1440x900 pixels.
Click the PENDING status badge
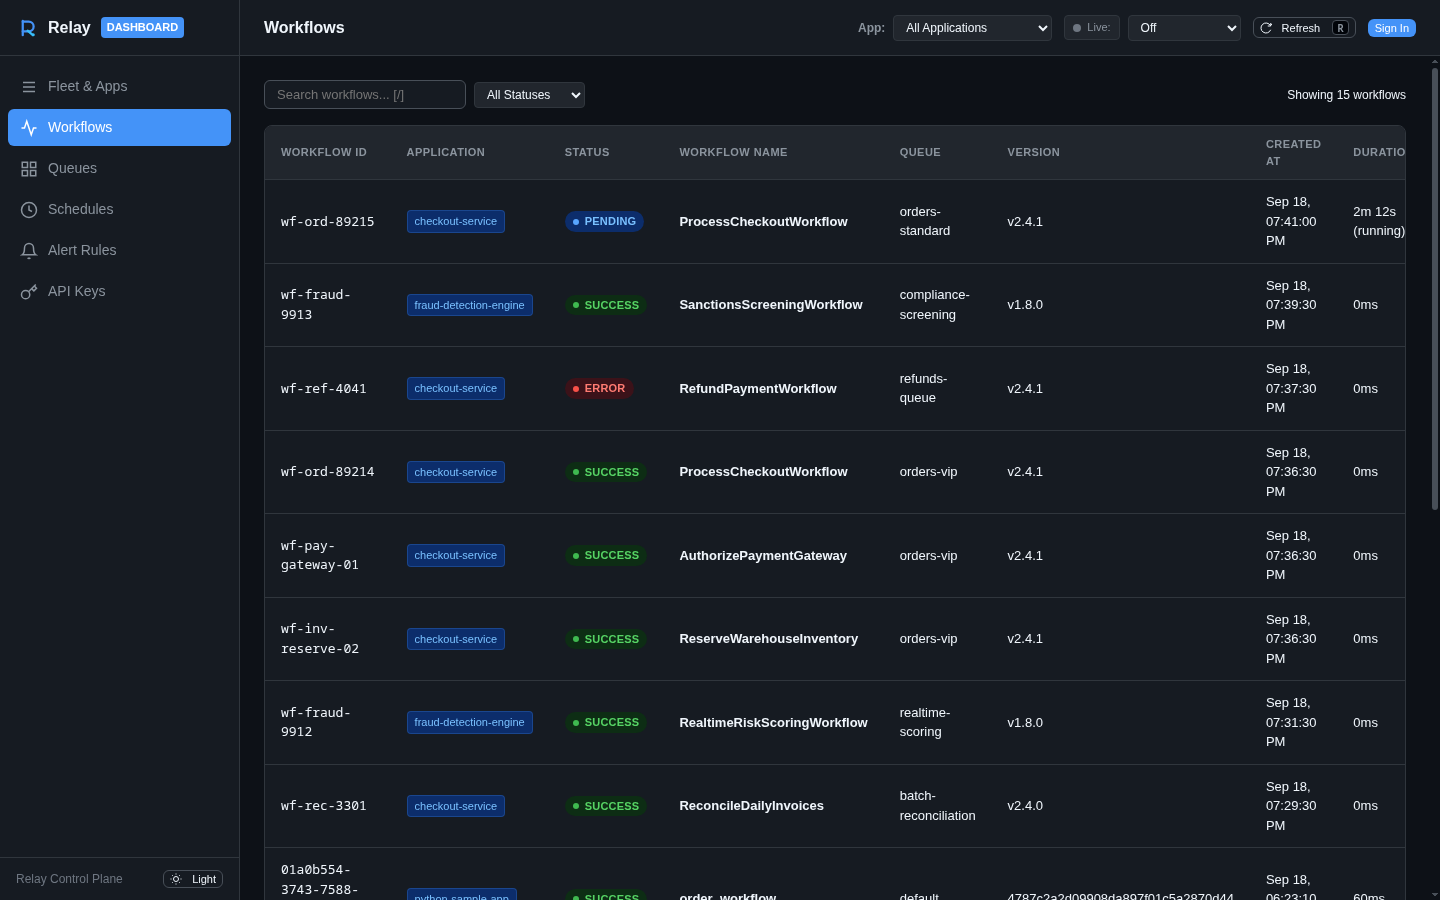tap(604, 221)
